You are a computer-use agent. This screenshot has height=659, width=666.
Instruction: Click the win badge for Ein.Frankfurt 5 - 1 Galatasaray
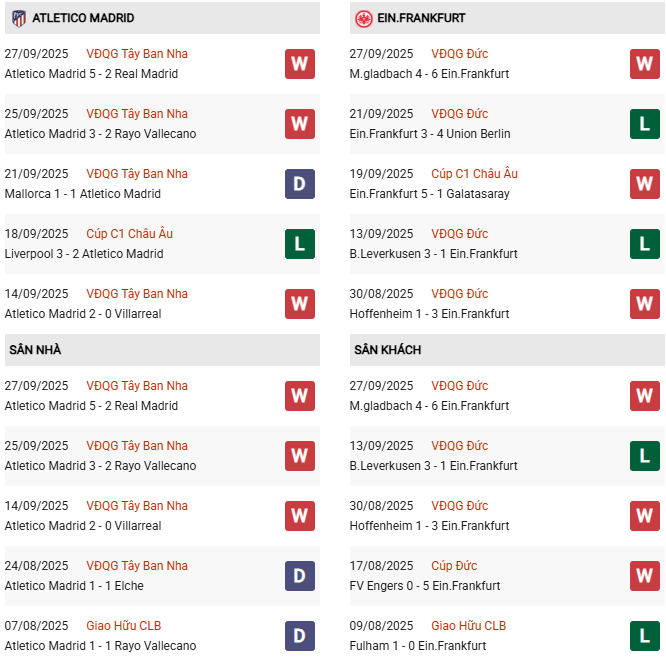[644, 184]
